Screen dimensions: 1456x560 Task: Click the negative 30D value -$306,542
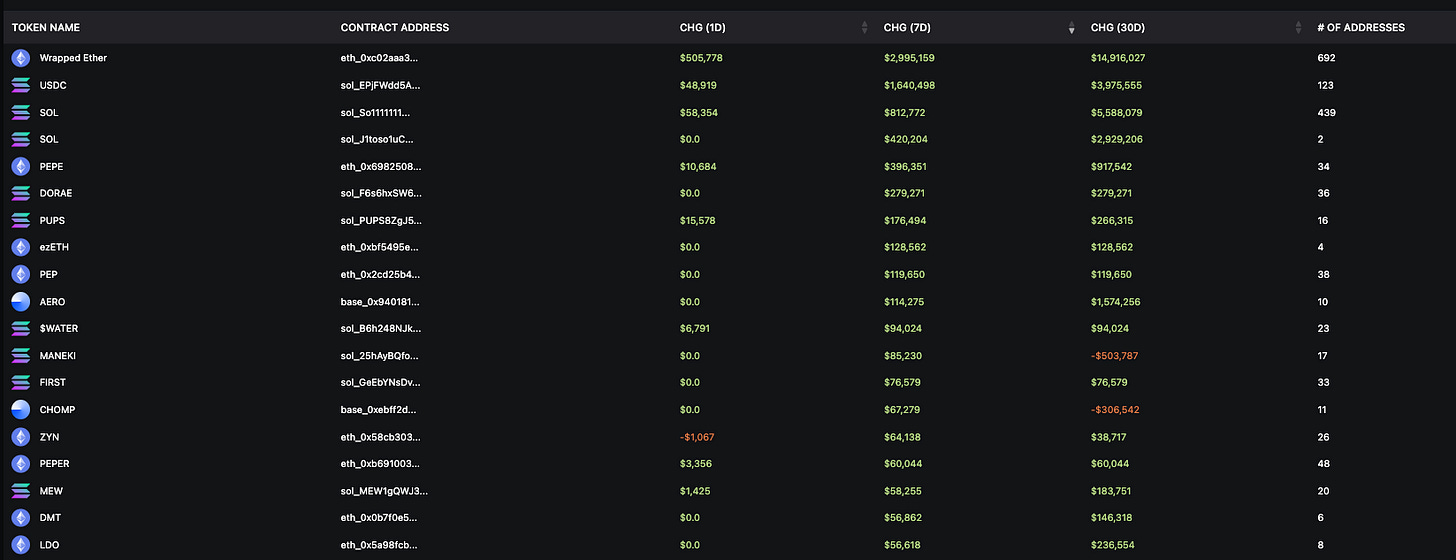(1115, 409)
